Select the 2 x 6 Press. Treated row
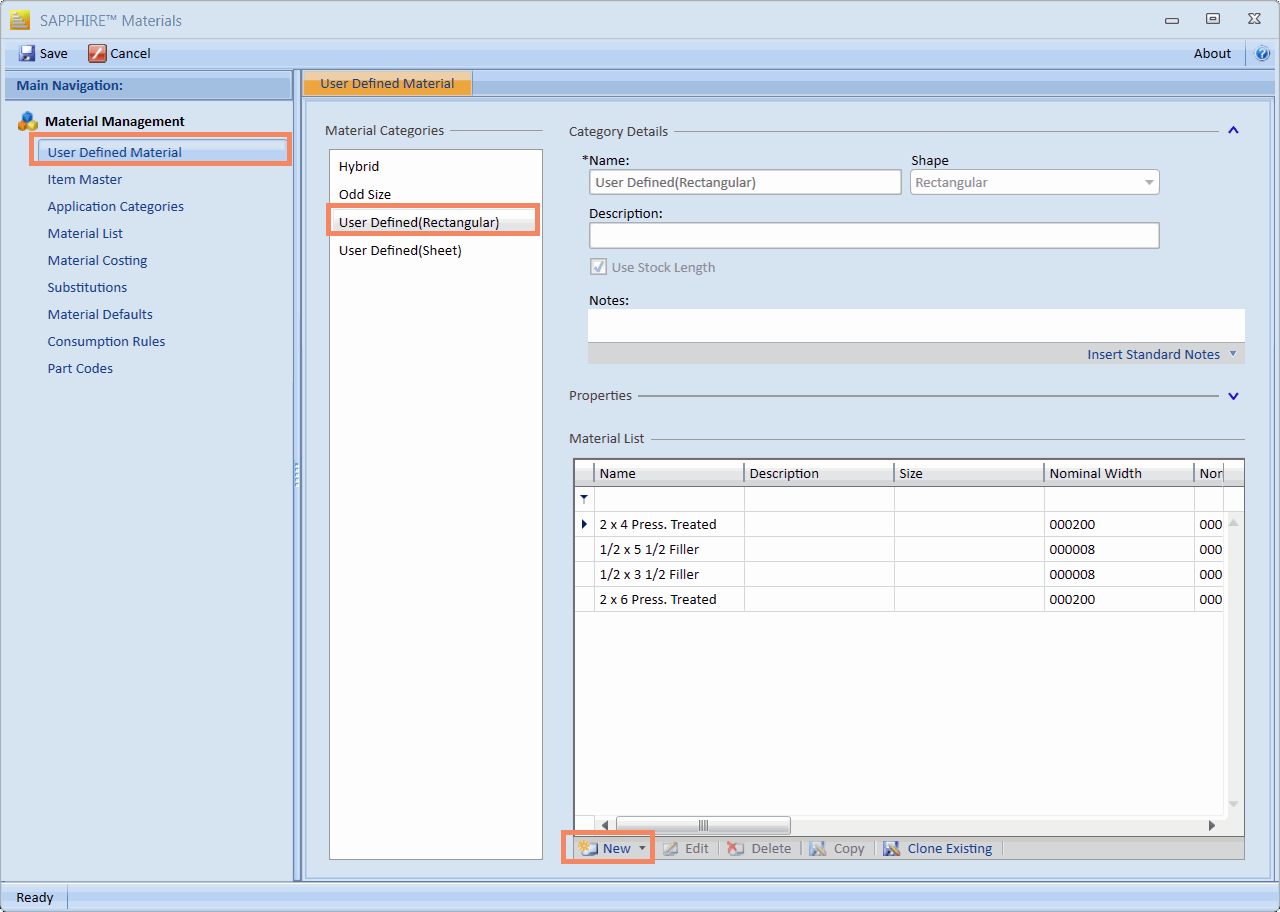This screenshot has height=912, width=1280. [x=899, y=599]
